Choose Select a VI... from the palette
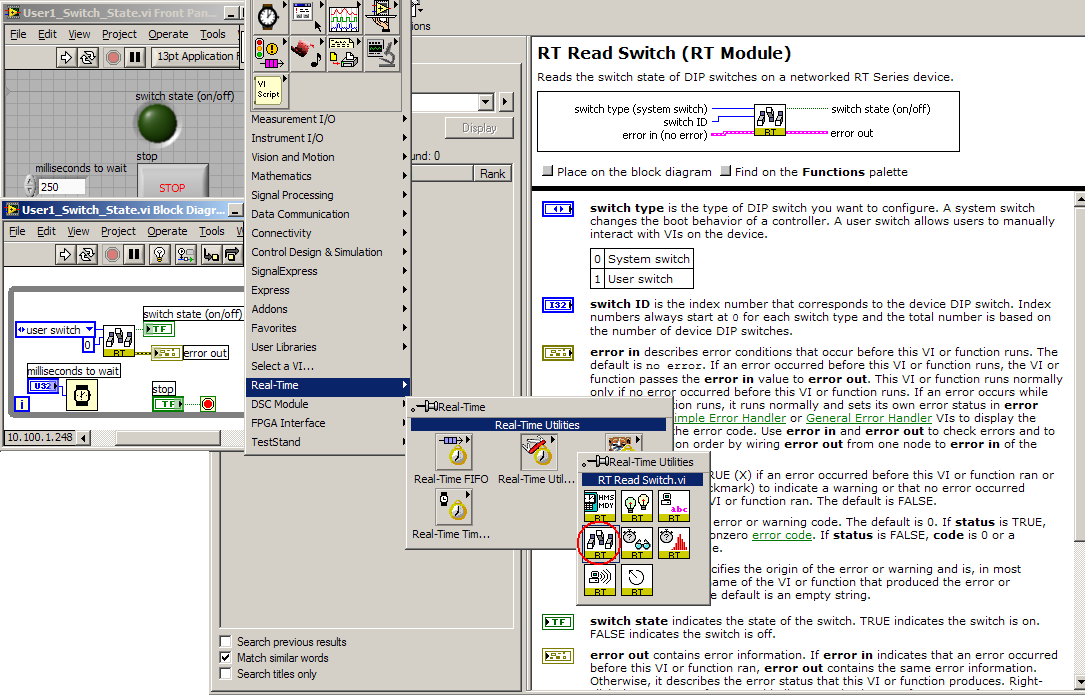1085x695 pixels. point(328,365)
